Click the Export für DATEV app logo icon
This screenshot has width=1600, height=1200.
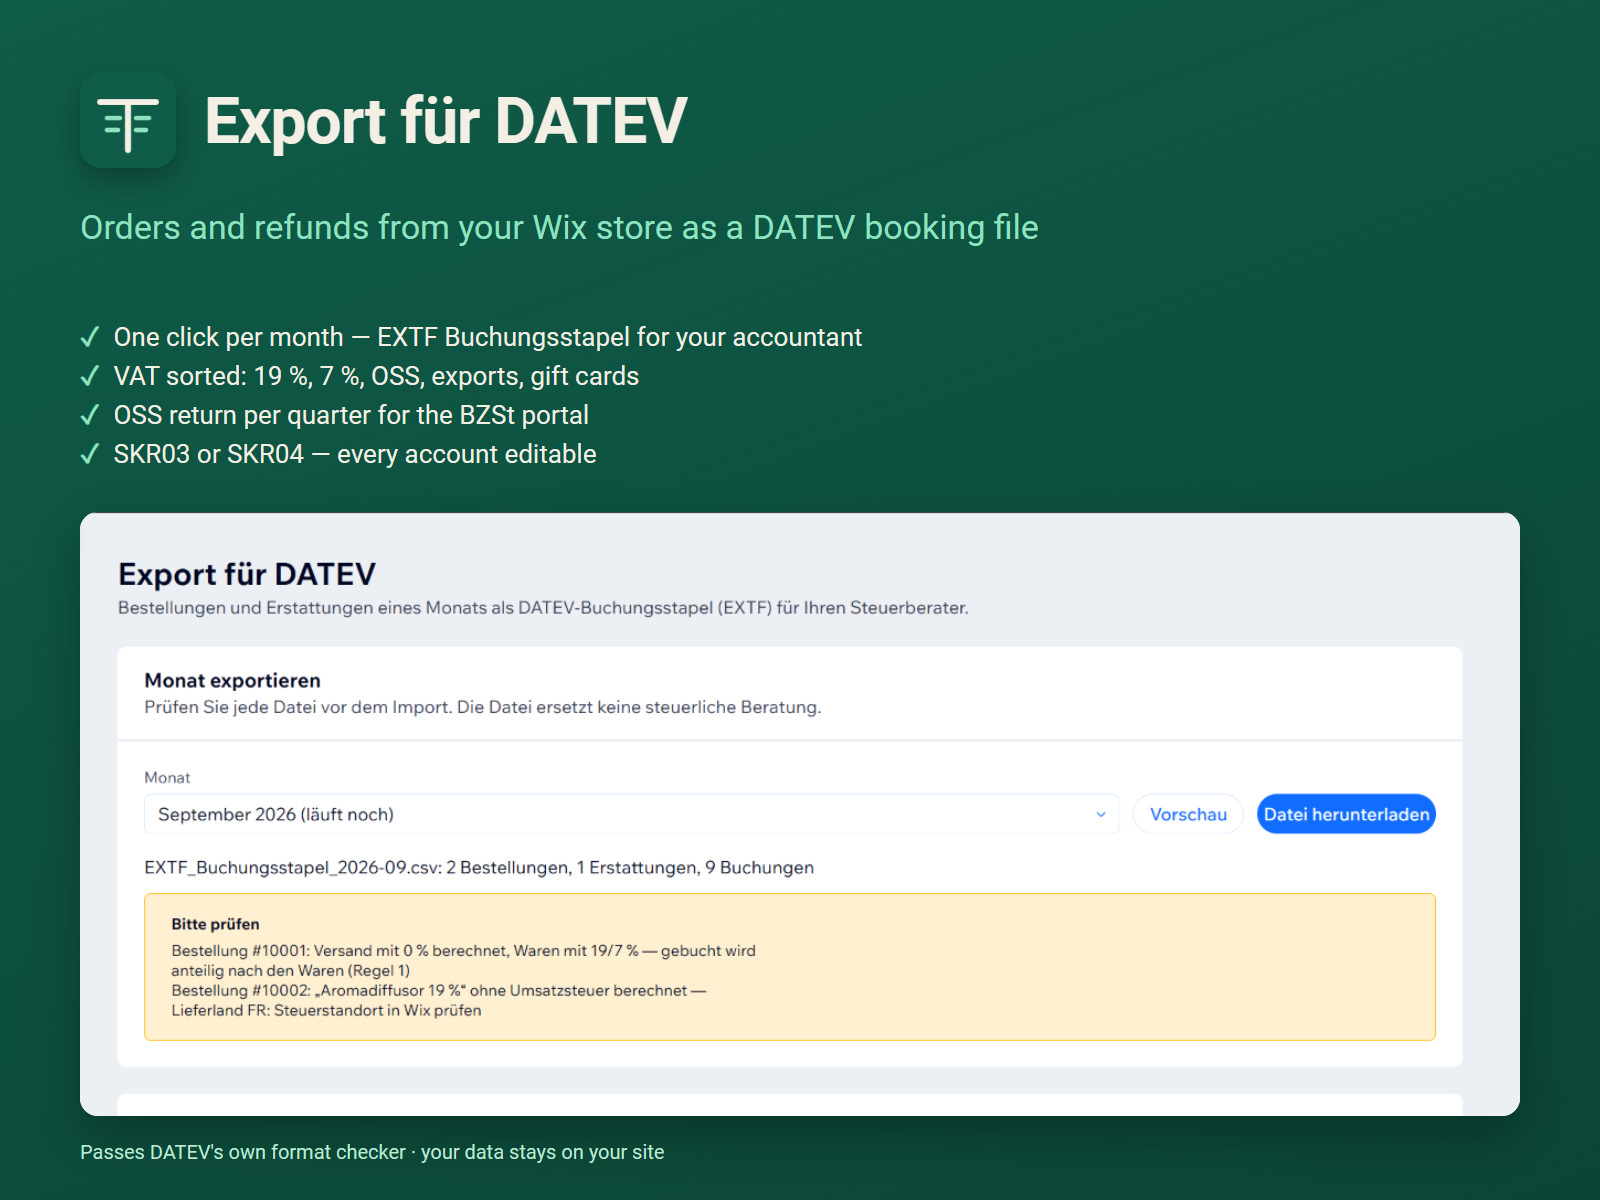pyautogui.click(x=128, y=120)
